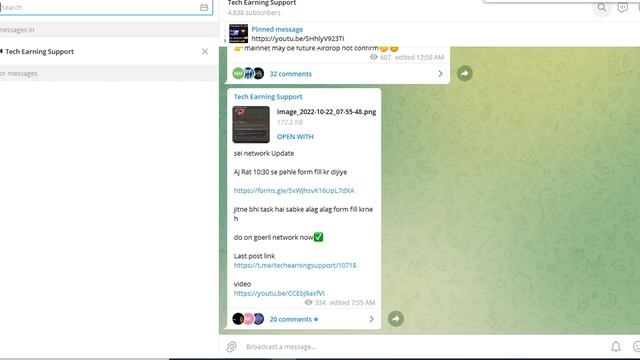Viewport: 640px width, 360px height.
Task: Click the 'Pinned message' label
Action: click(277, 29)
